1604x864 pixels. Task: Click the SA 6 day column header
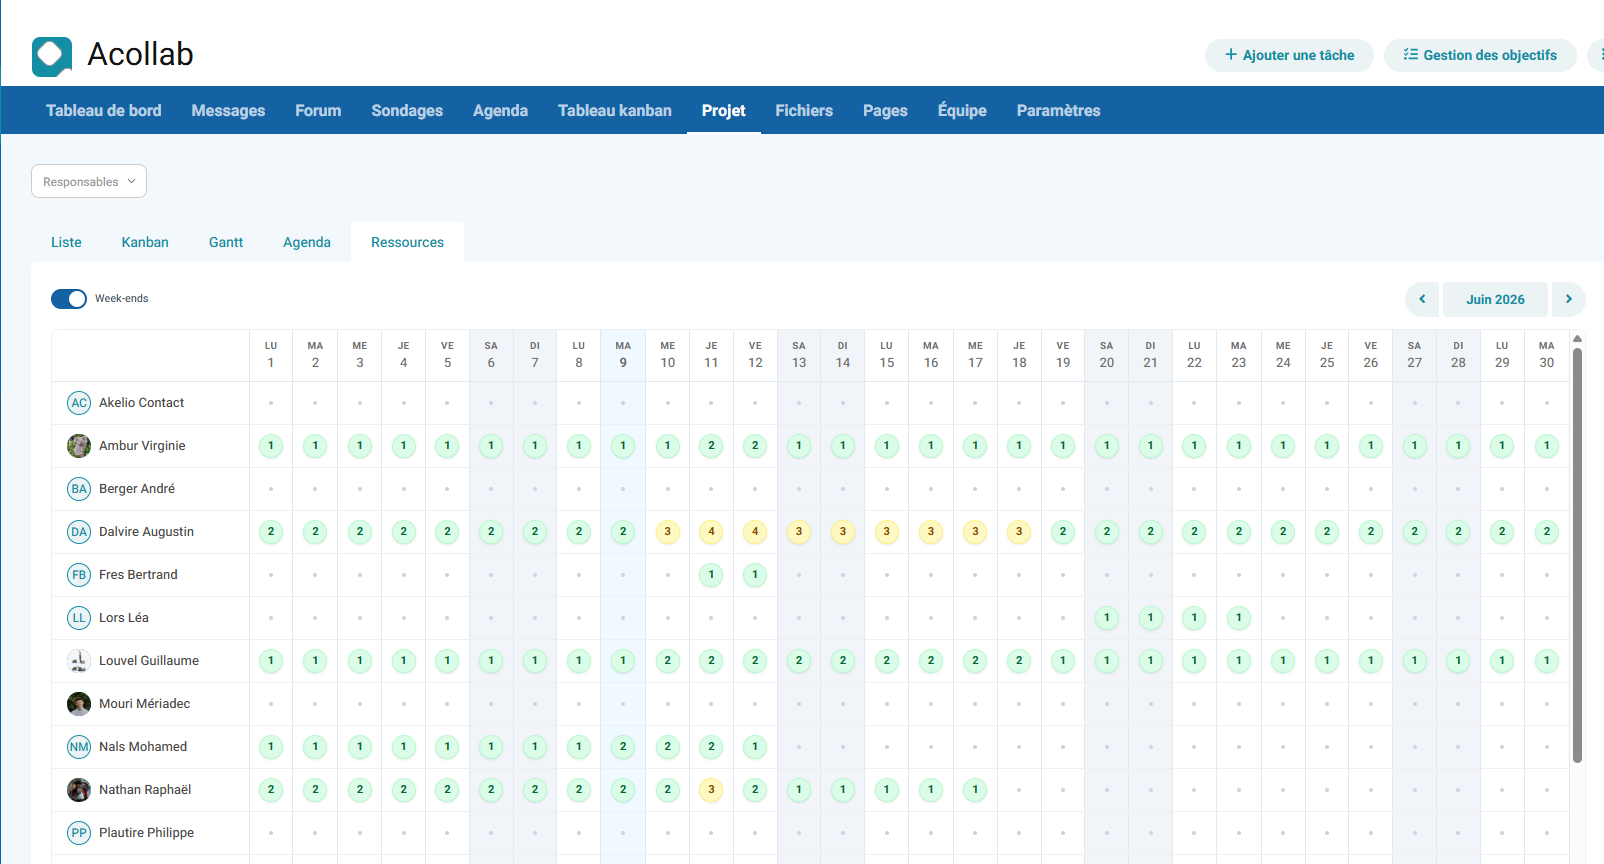[491, 355]
